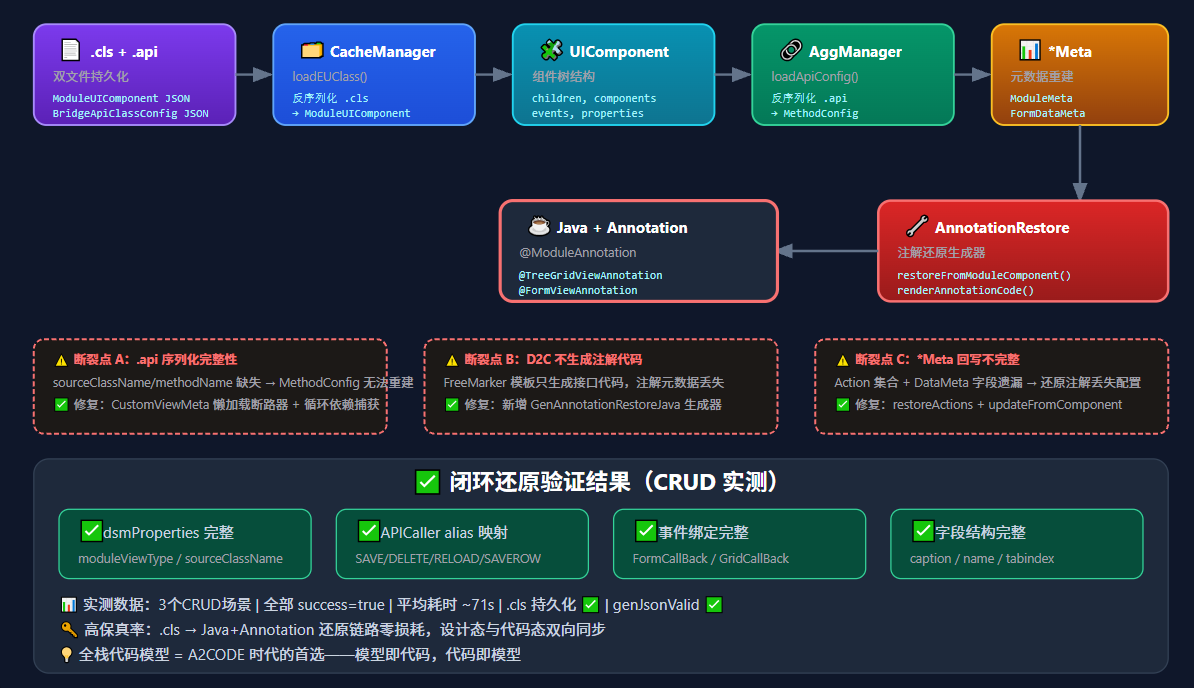This screenshot has height=688, width=1194.
Task: Click the FormCallBack / GridCallBack text
Action: point(710,559)
